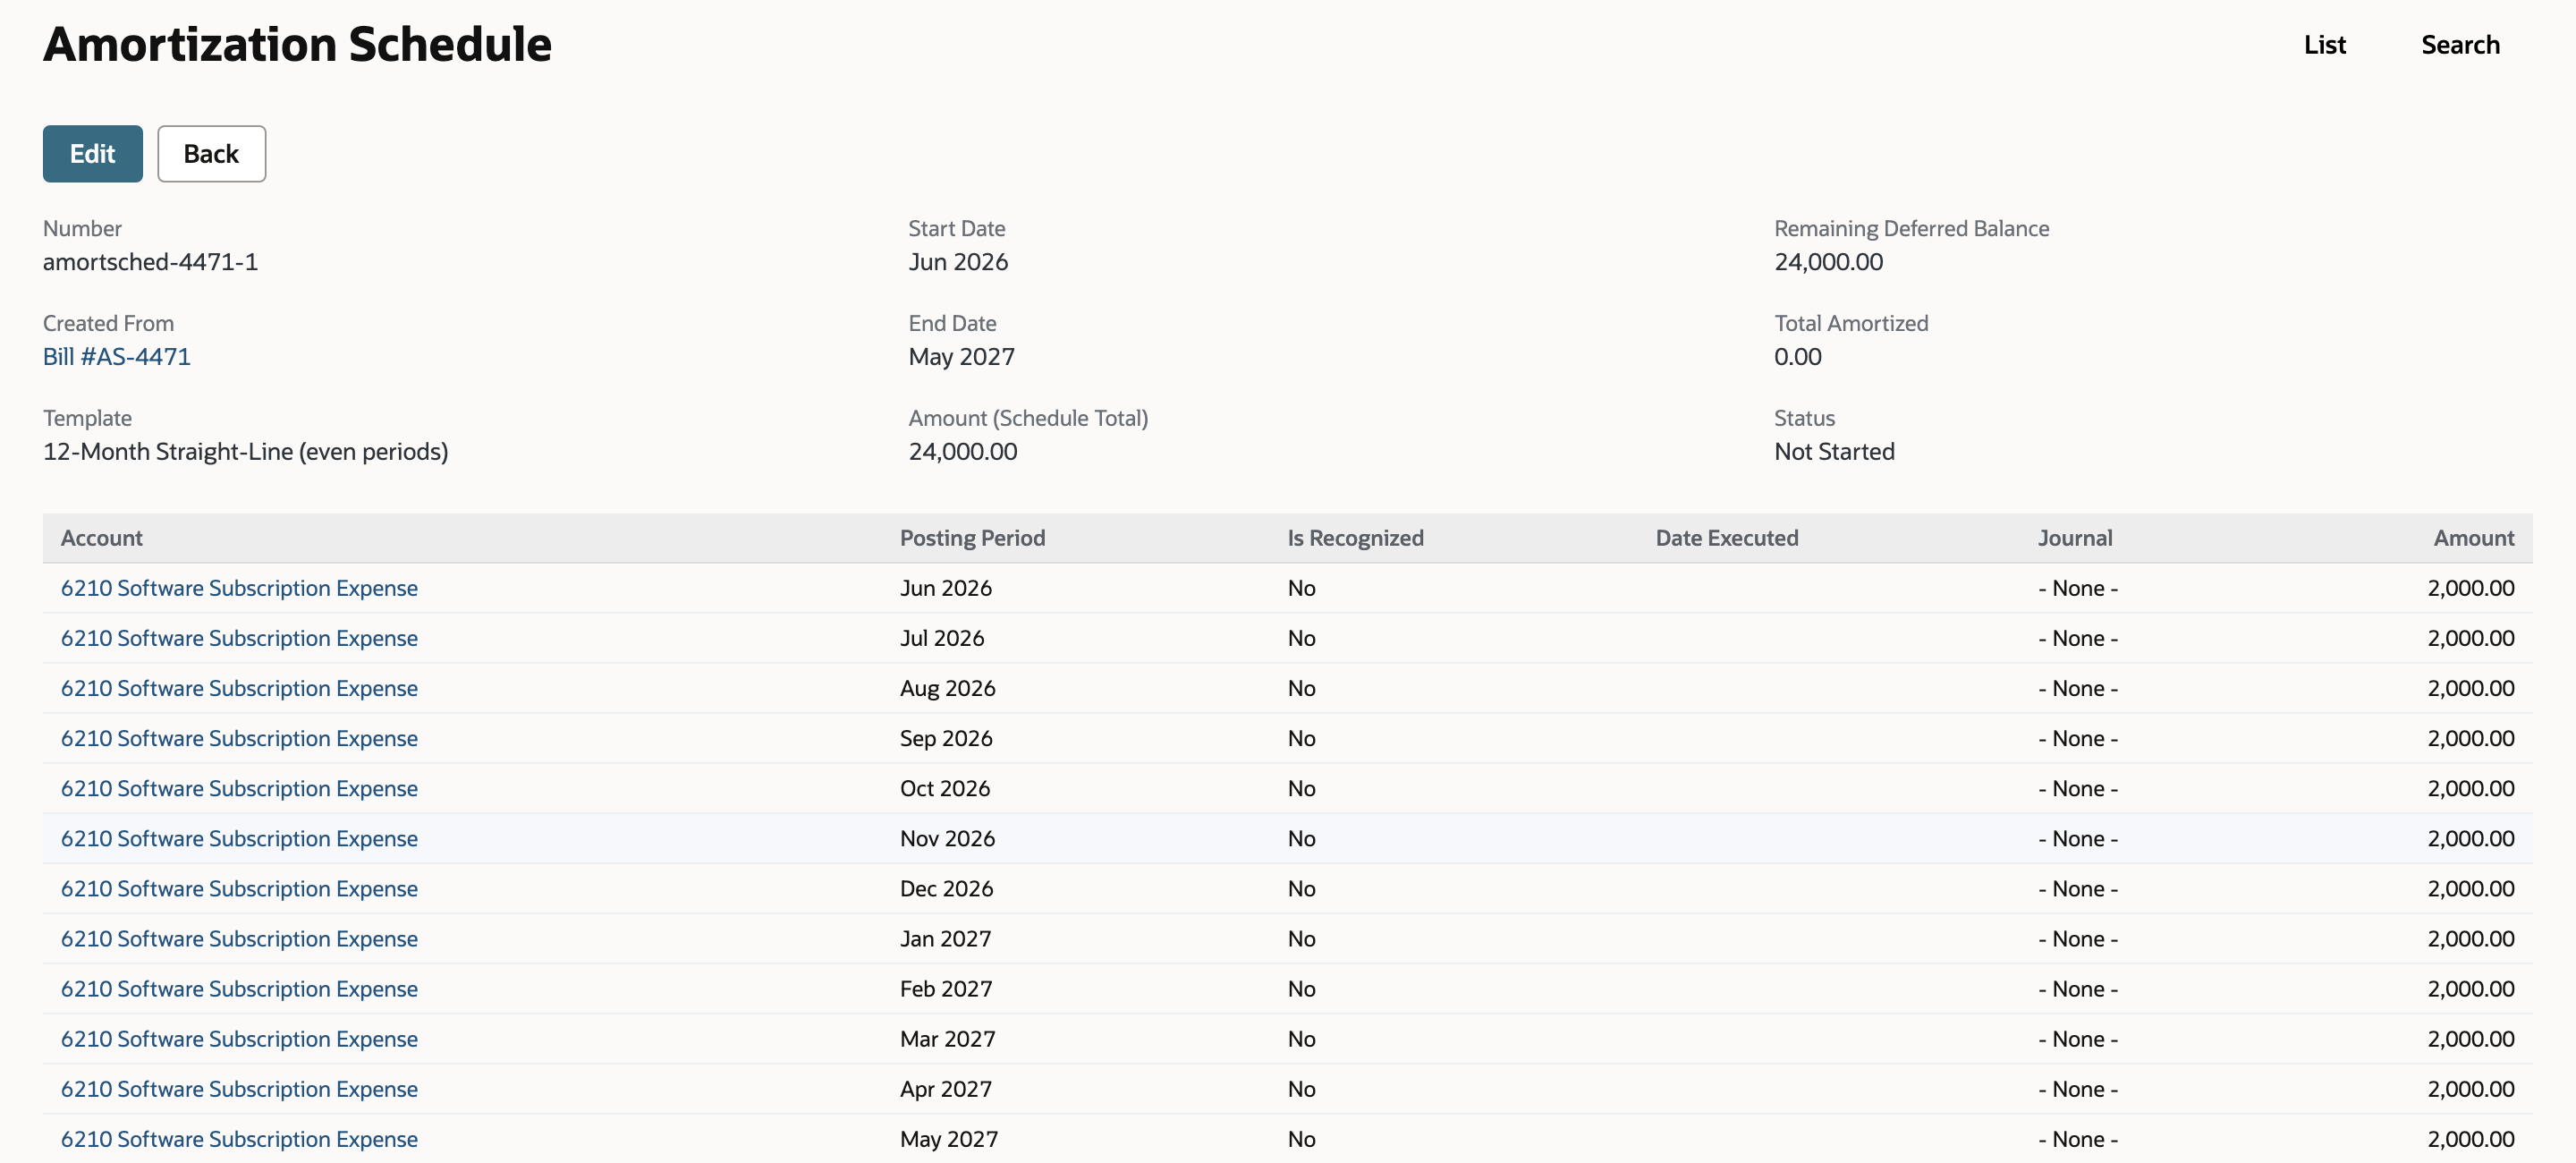
Task: Open account link in Apr 2027 row
Action: (239, 1088)
